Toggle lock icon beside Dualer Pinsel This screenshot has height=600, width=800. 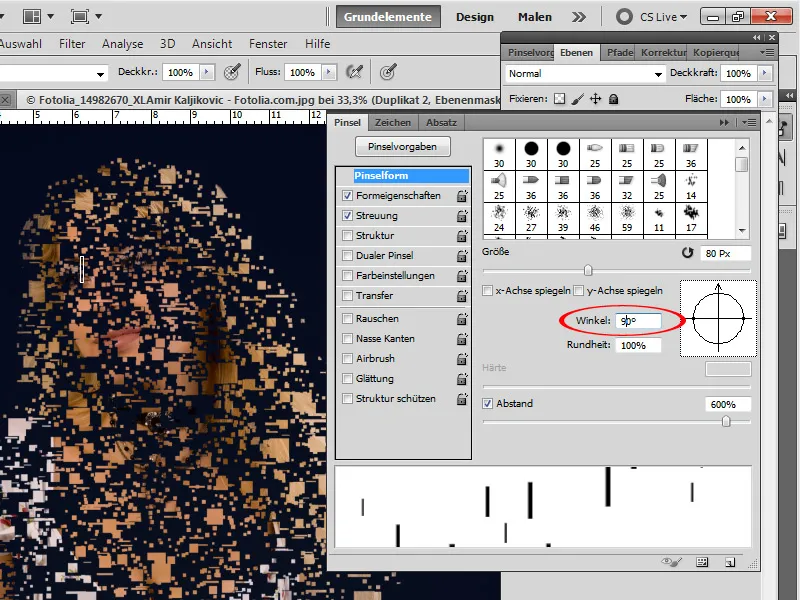(462, 256)
